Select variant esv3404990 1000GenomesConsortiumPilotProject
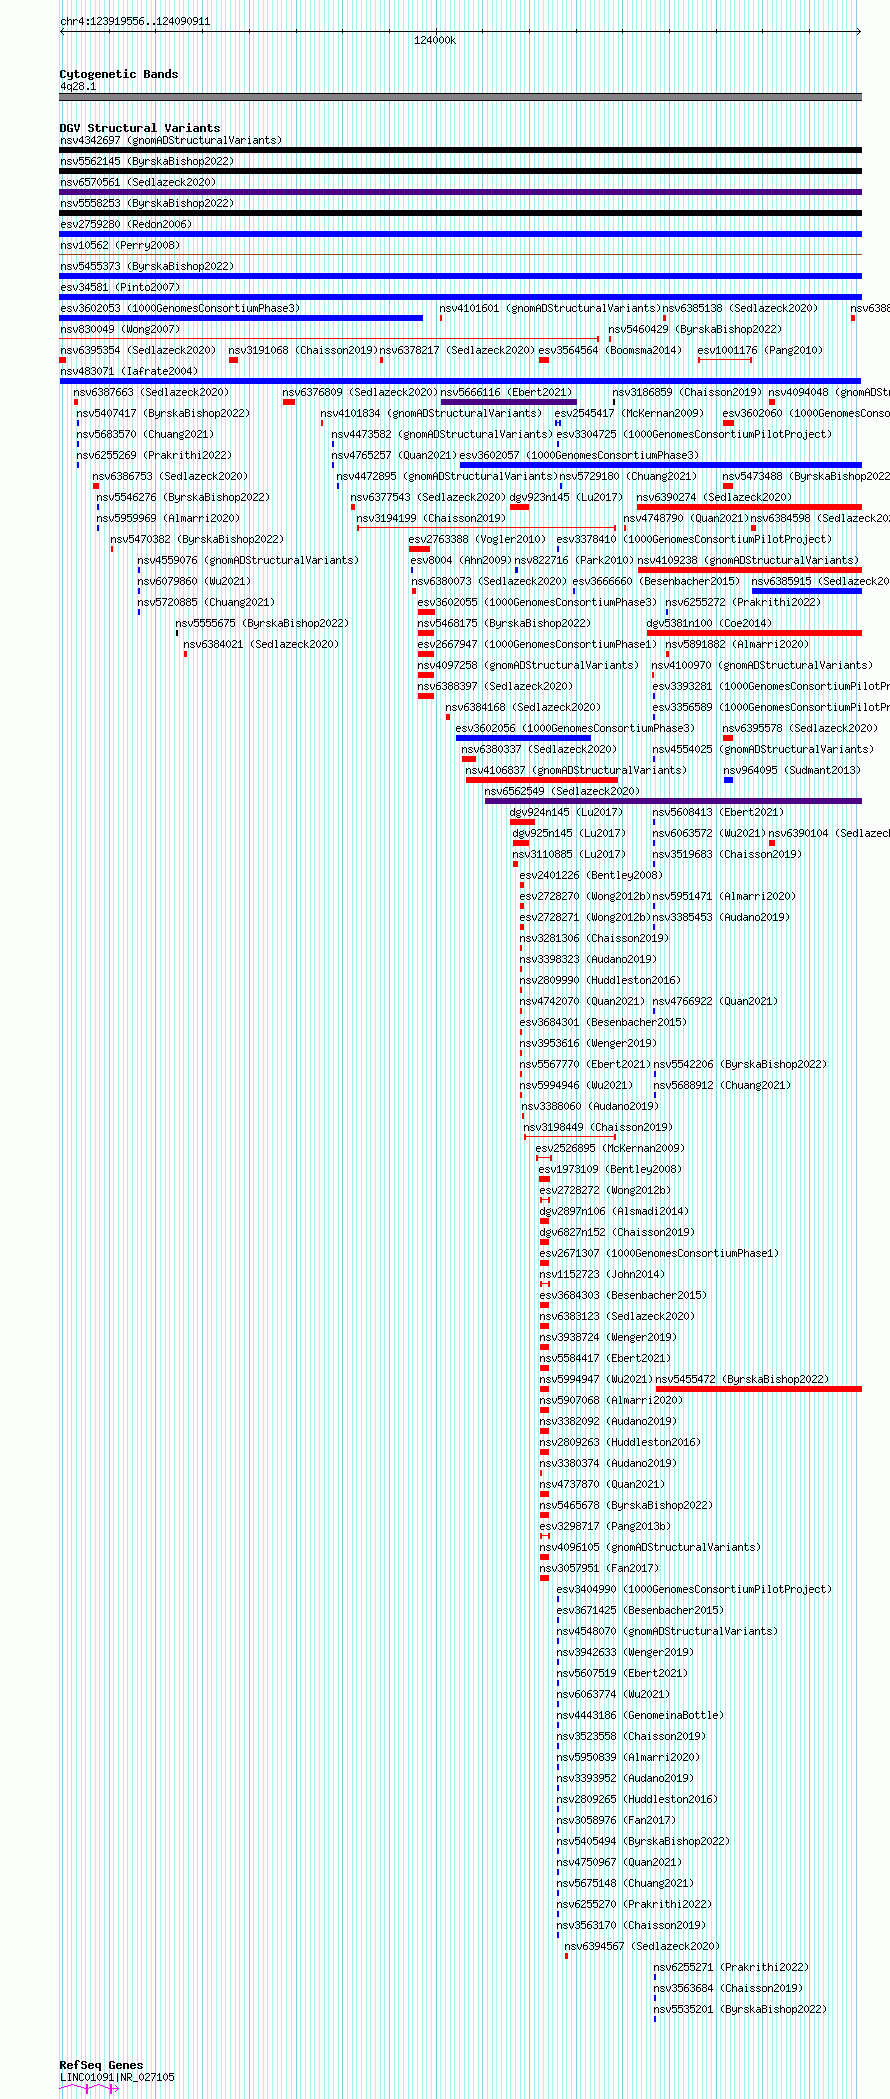Viewport: 890px width, 2099px height. 694,1589
